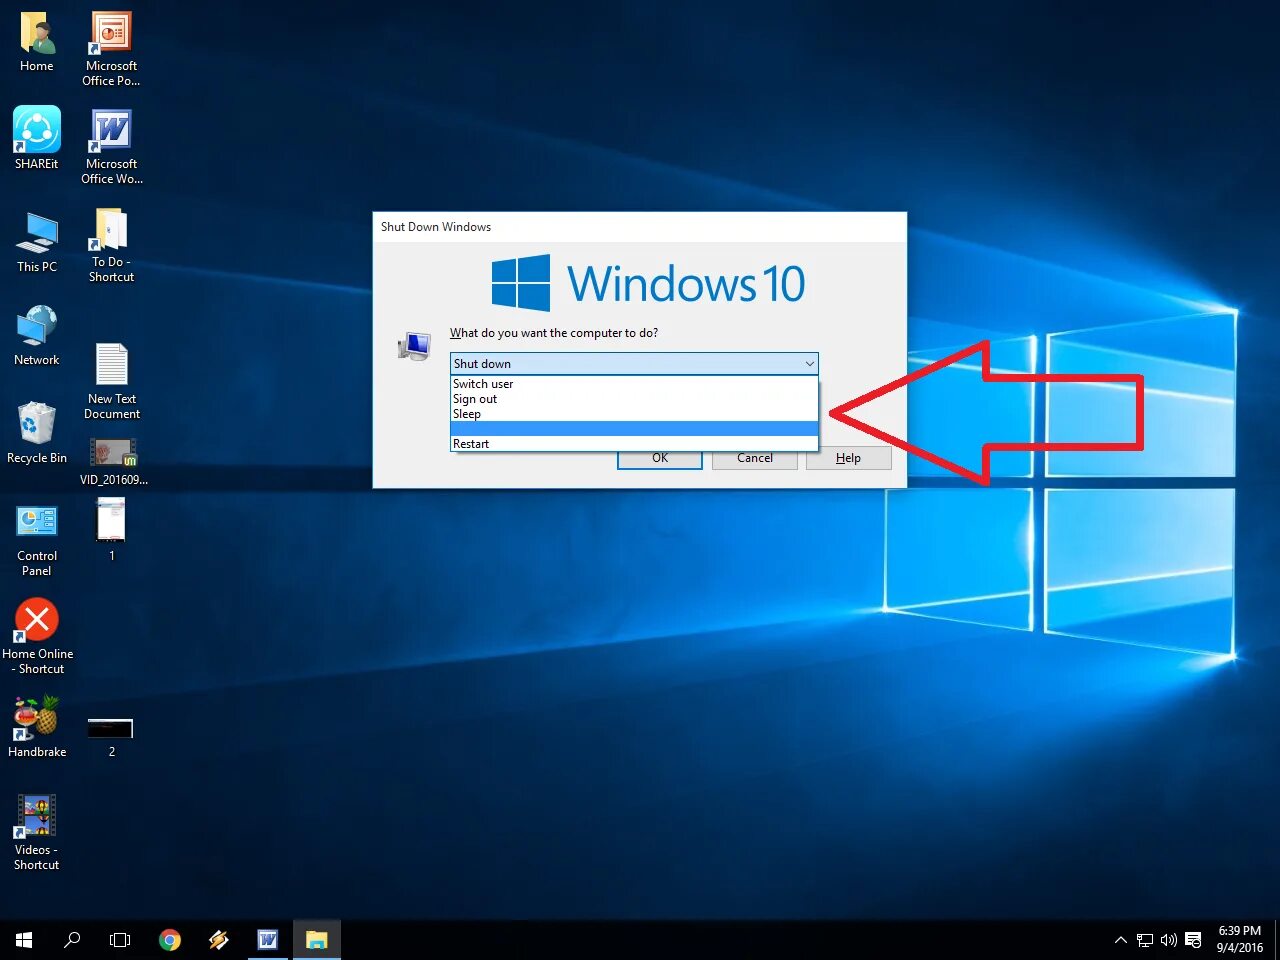
Task: Click the Show desktop strip
Action: click(x=1277, y=940)
